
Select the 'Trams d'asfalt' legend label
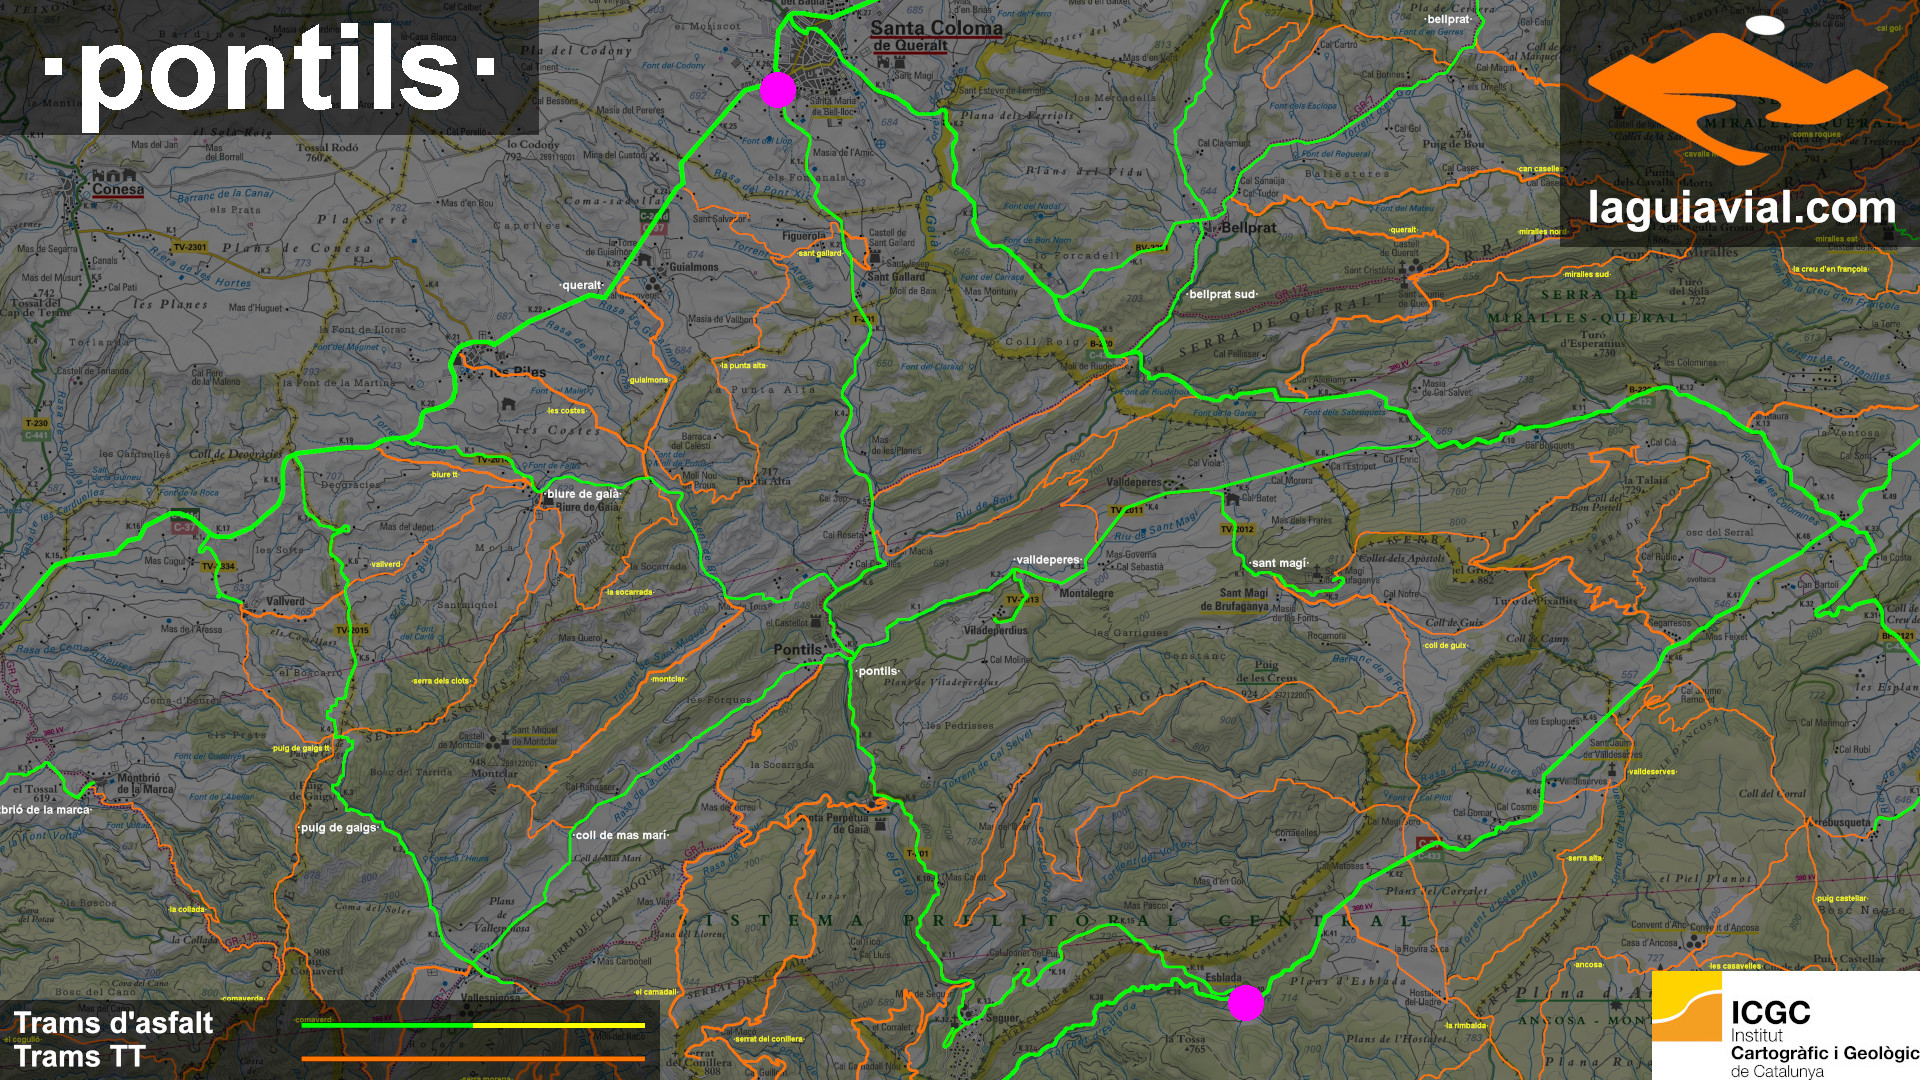[x=113, y=1023]
